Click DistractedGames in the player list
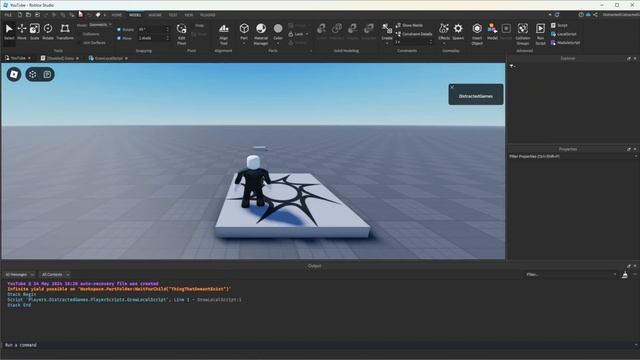The width and height of the screenshot is (640, 360). click(x=476, y=96)
